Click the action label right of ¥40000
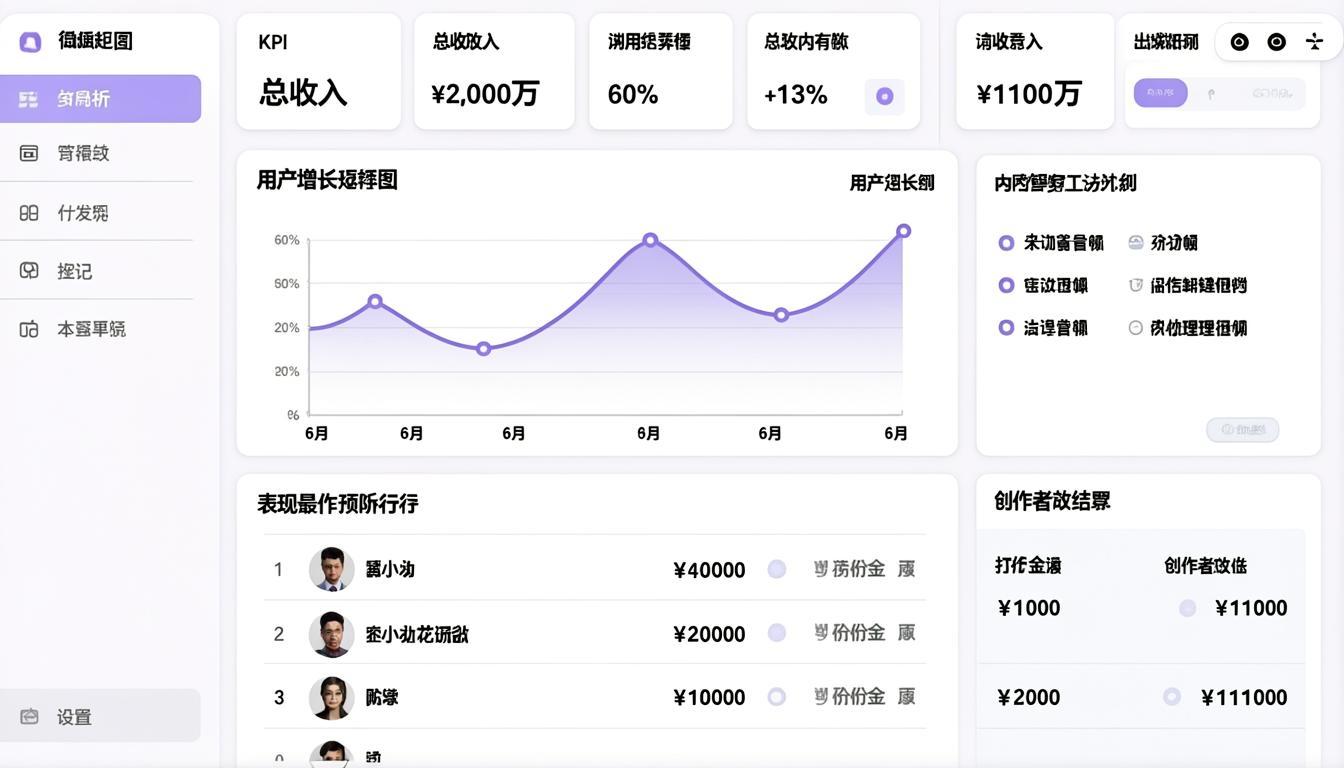 click(865, 569)
